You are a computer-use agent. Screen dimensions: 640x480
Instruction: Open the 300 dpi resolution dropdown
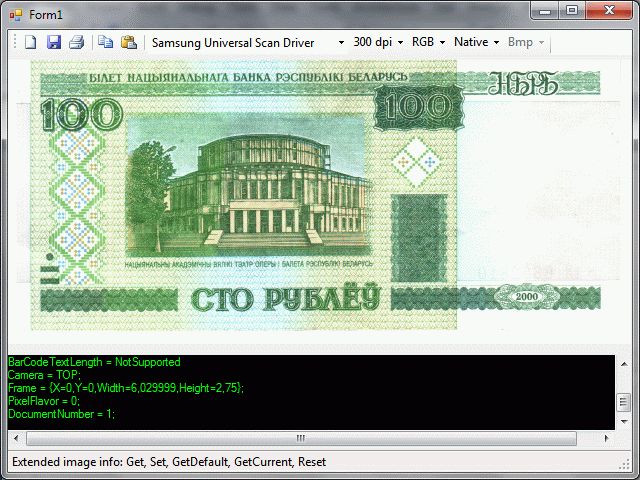coord(378,42)
